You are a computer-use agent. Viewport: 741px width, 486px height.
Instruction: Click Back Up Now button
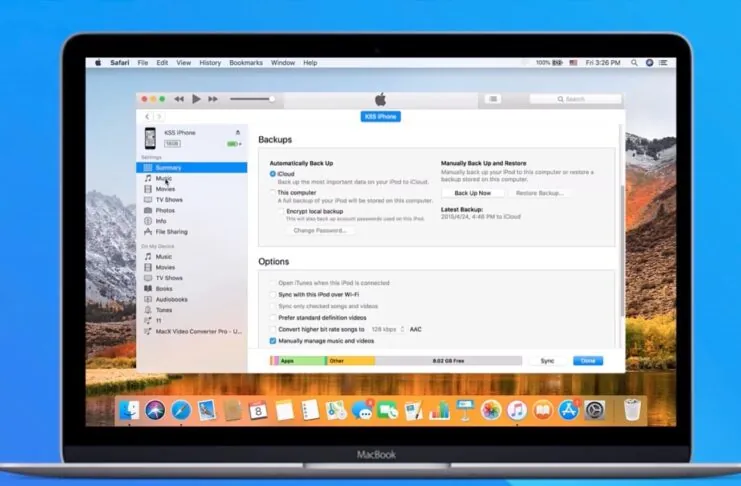click(x=473, y=193)
